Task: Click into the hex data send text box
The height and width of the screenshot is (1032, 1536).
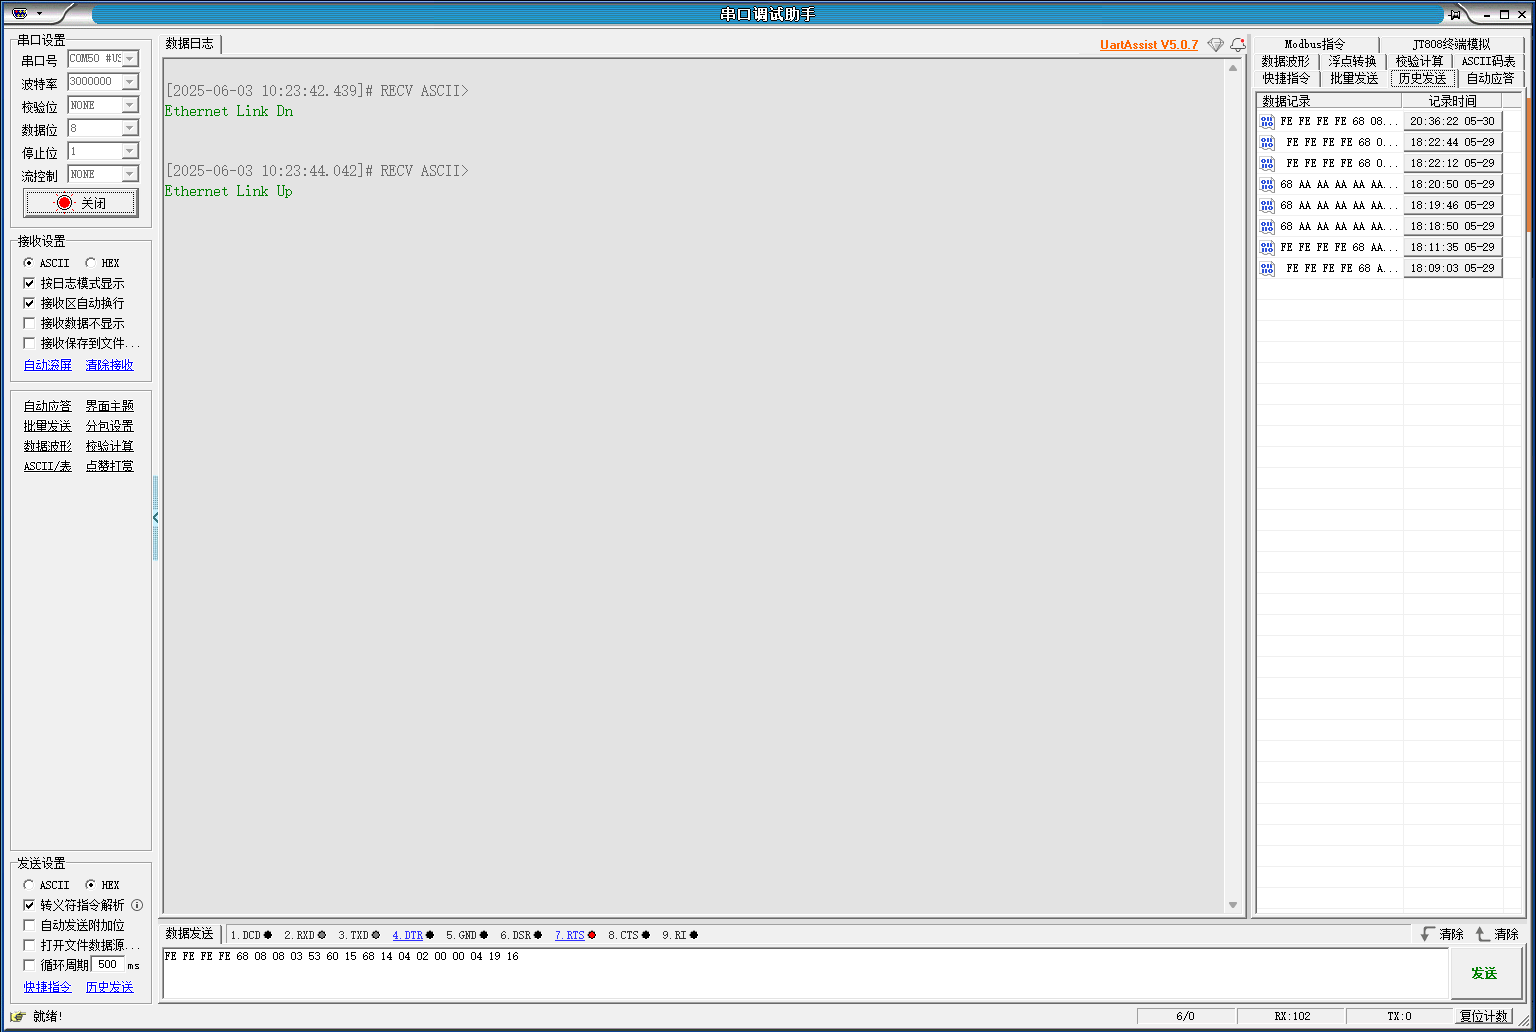Action: point(805,973)
